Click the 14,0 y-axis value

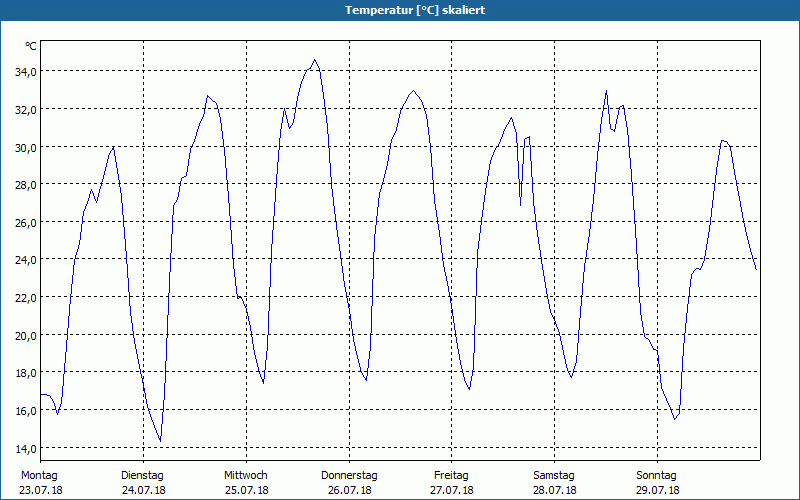[x=26, y=449]
